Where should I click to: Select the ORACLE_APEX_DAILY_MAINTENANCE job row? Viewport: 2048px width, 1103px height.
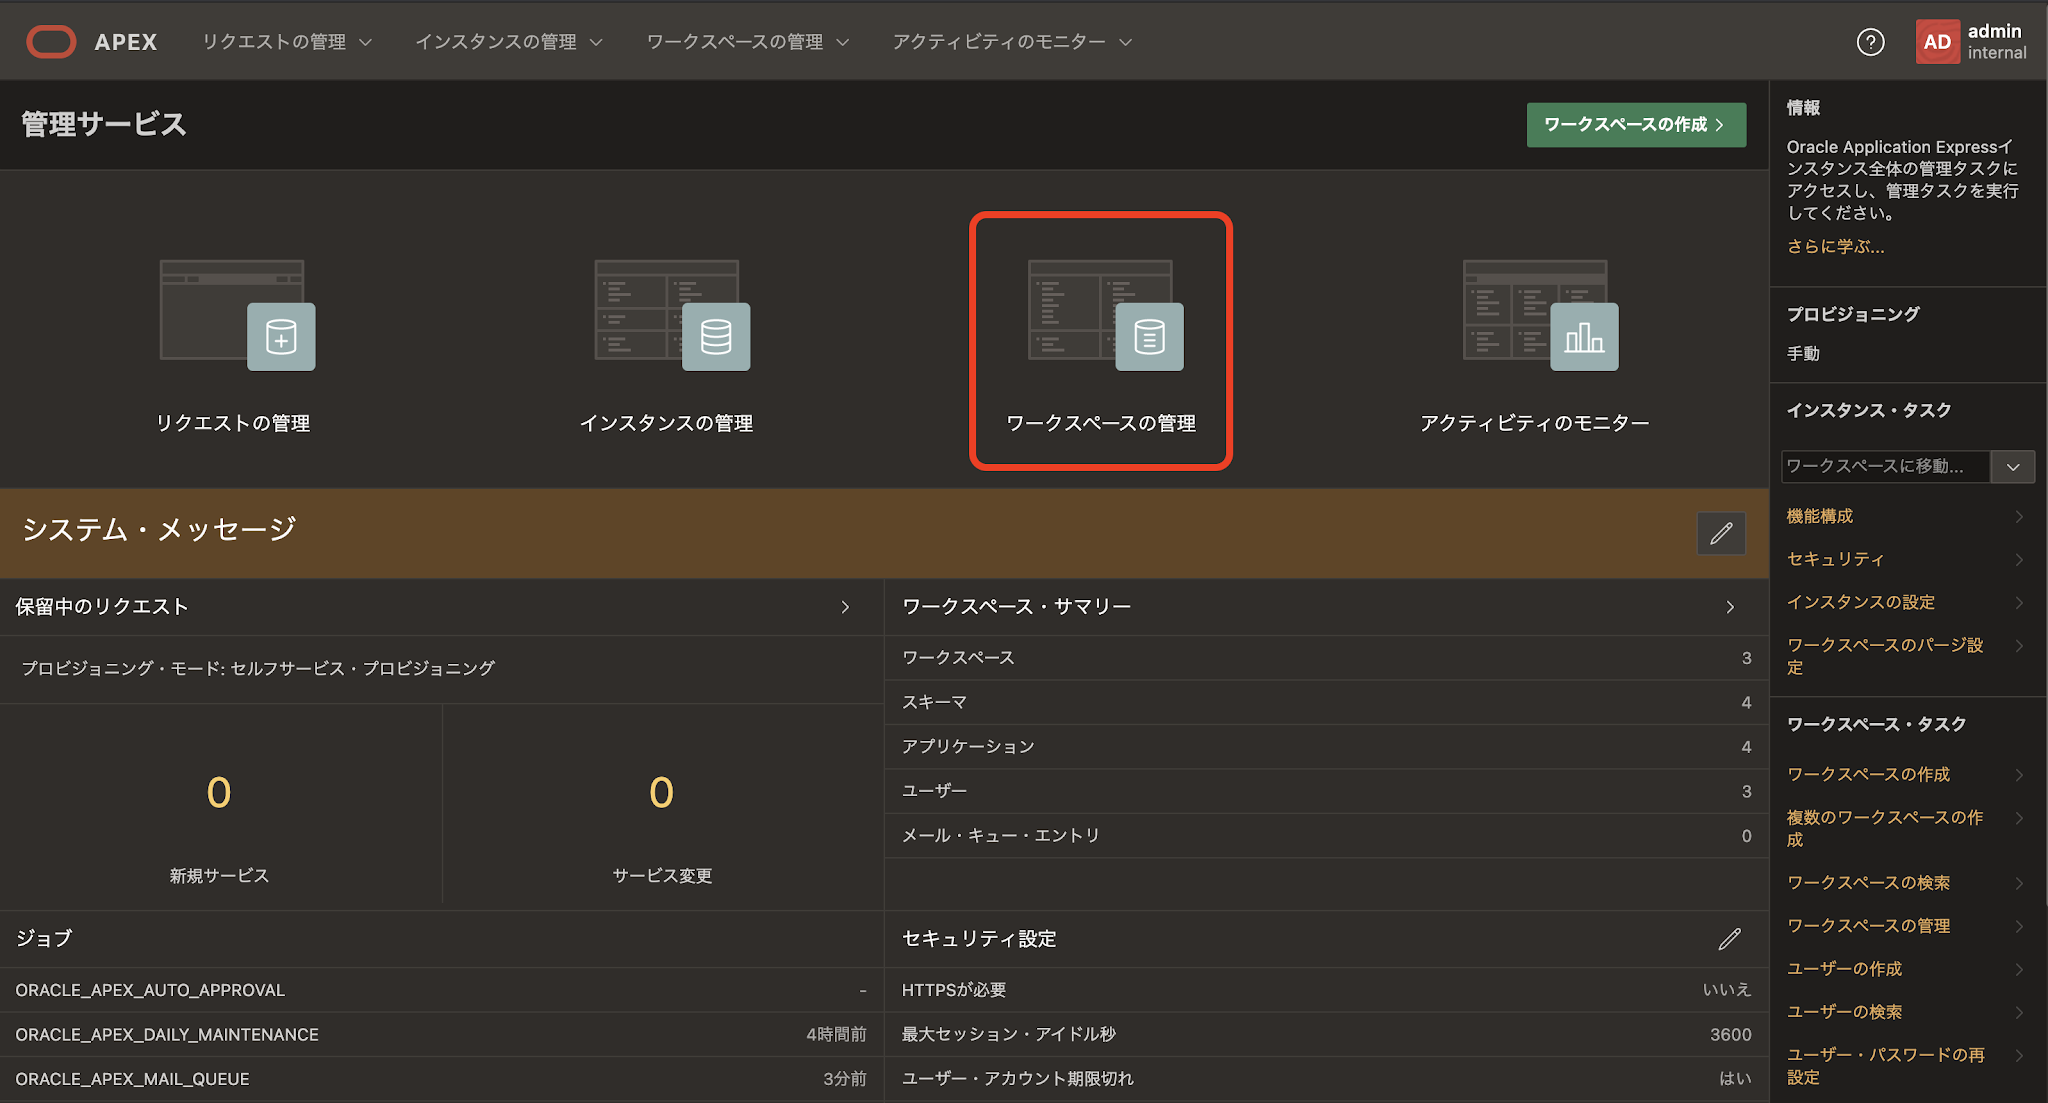point(441,1035)
